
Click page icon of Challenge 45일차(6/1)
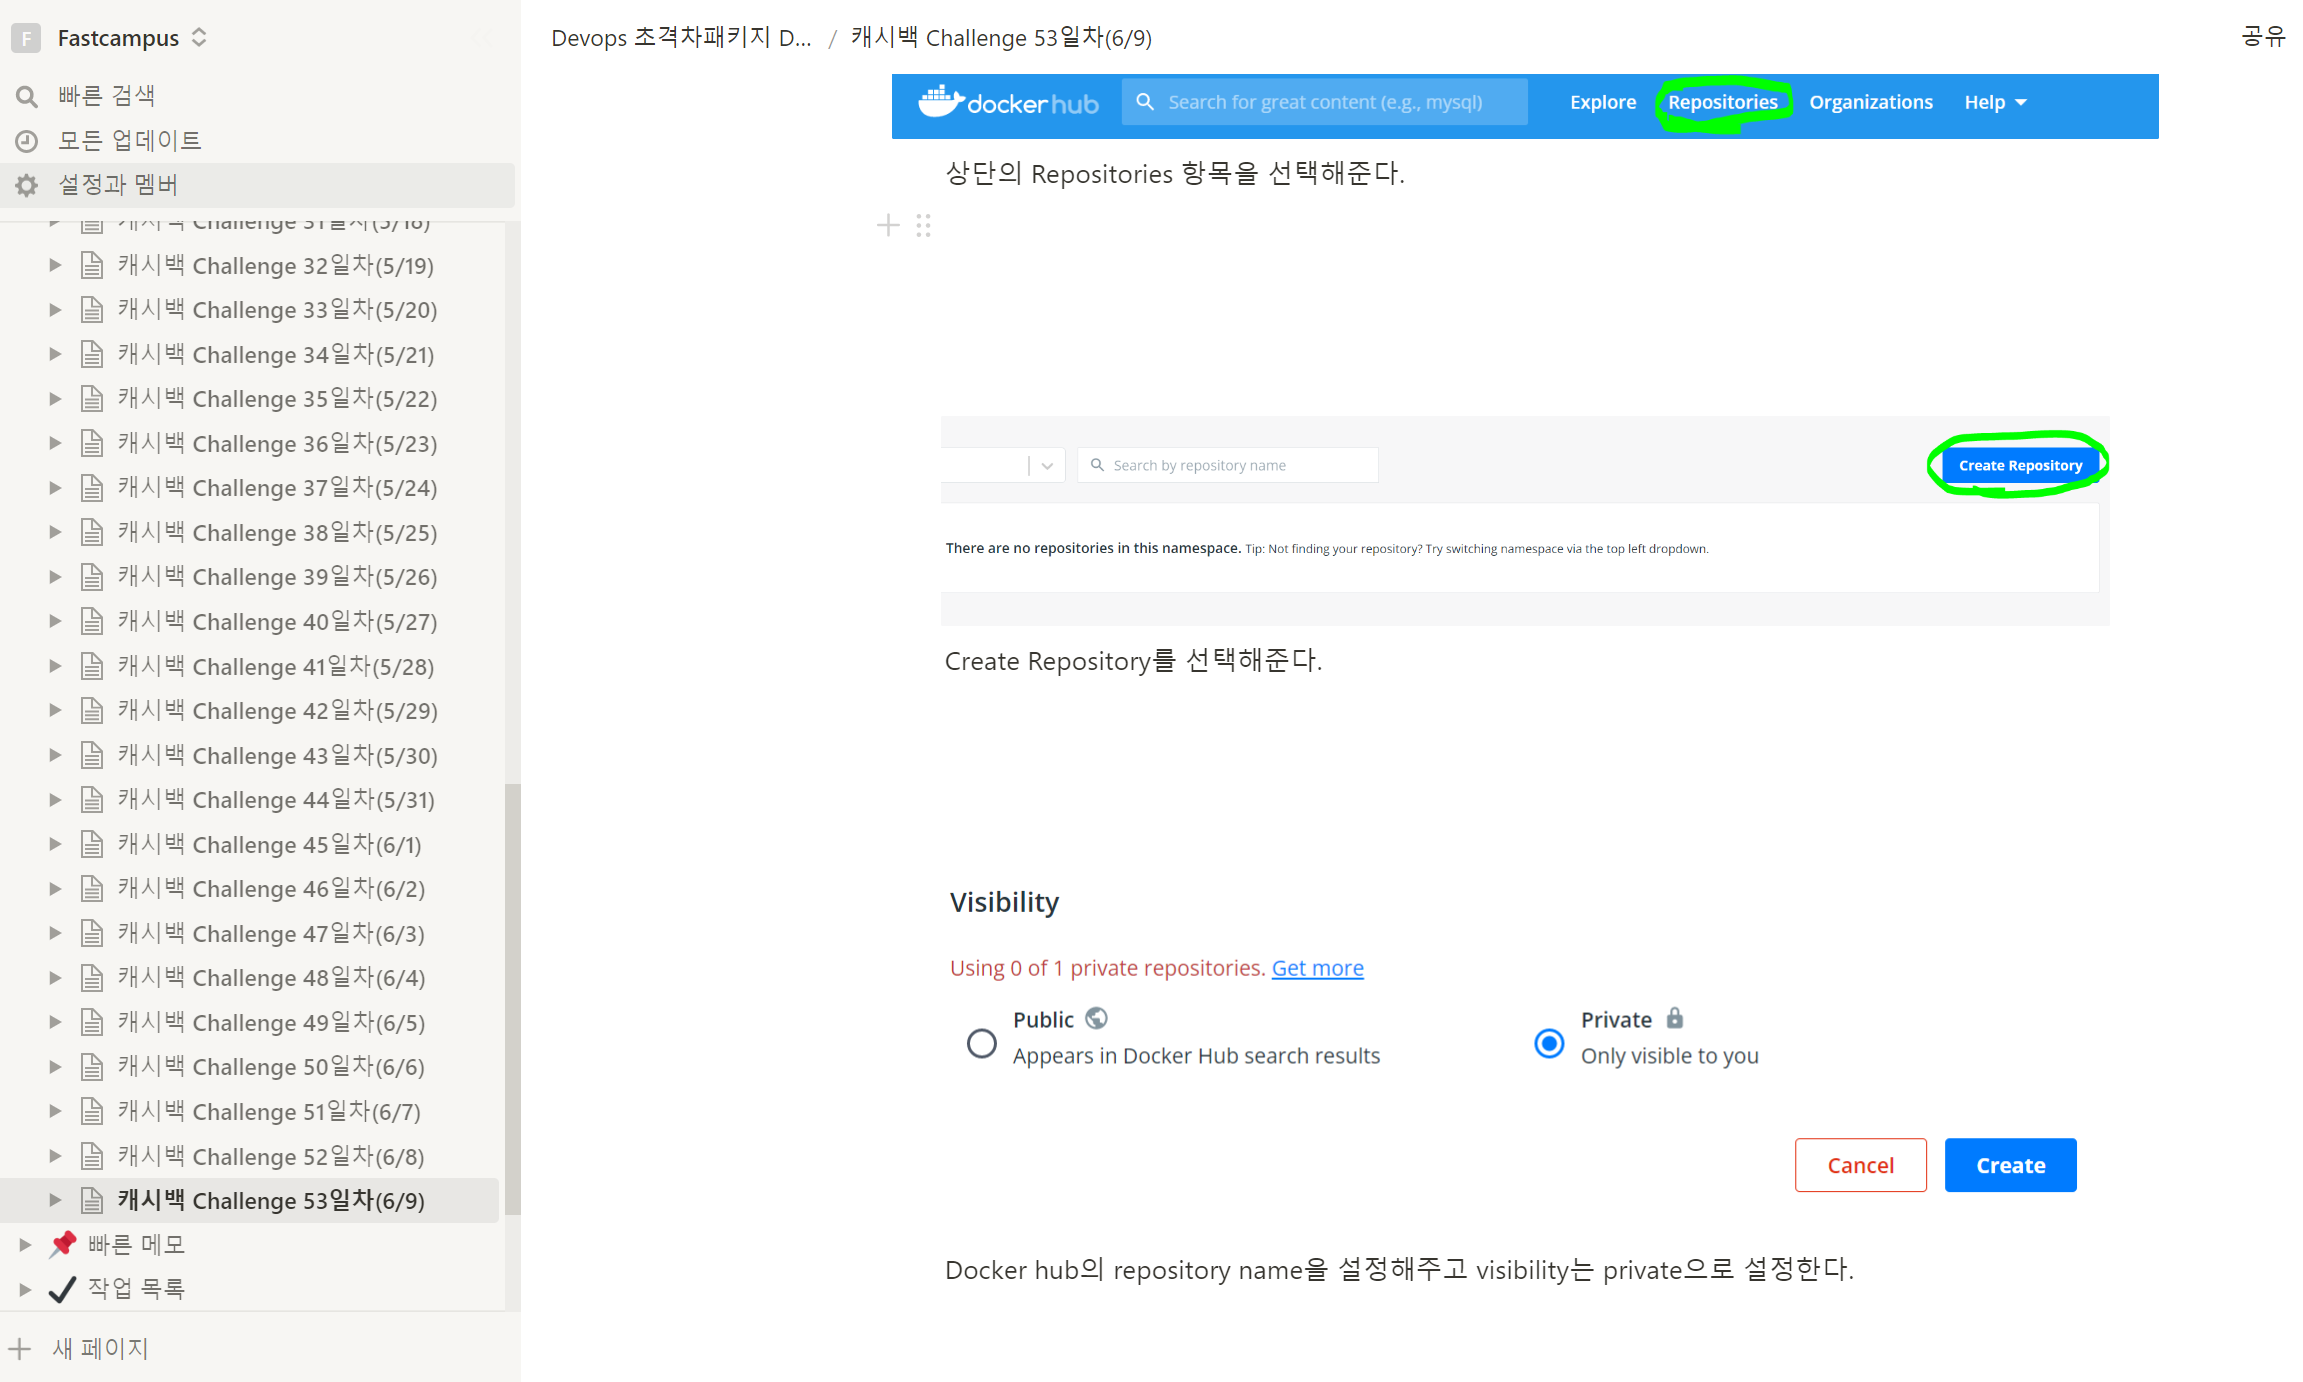point(92,845)
